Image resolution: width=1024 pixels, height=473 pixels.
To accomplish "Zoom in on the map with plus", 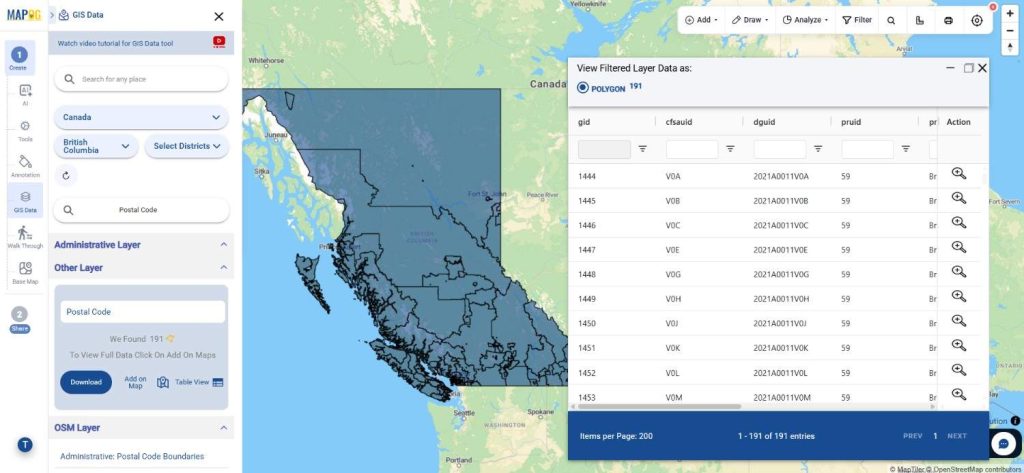I will [1010, 14].
